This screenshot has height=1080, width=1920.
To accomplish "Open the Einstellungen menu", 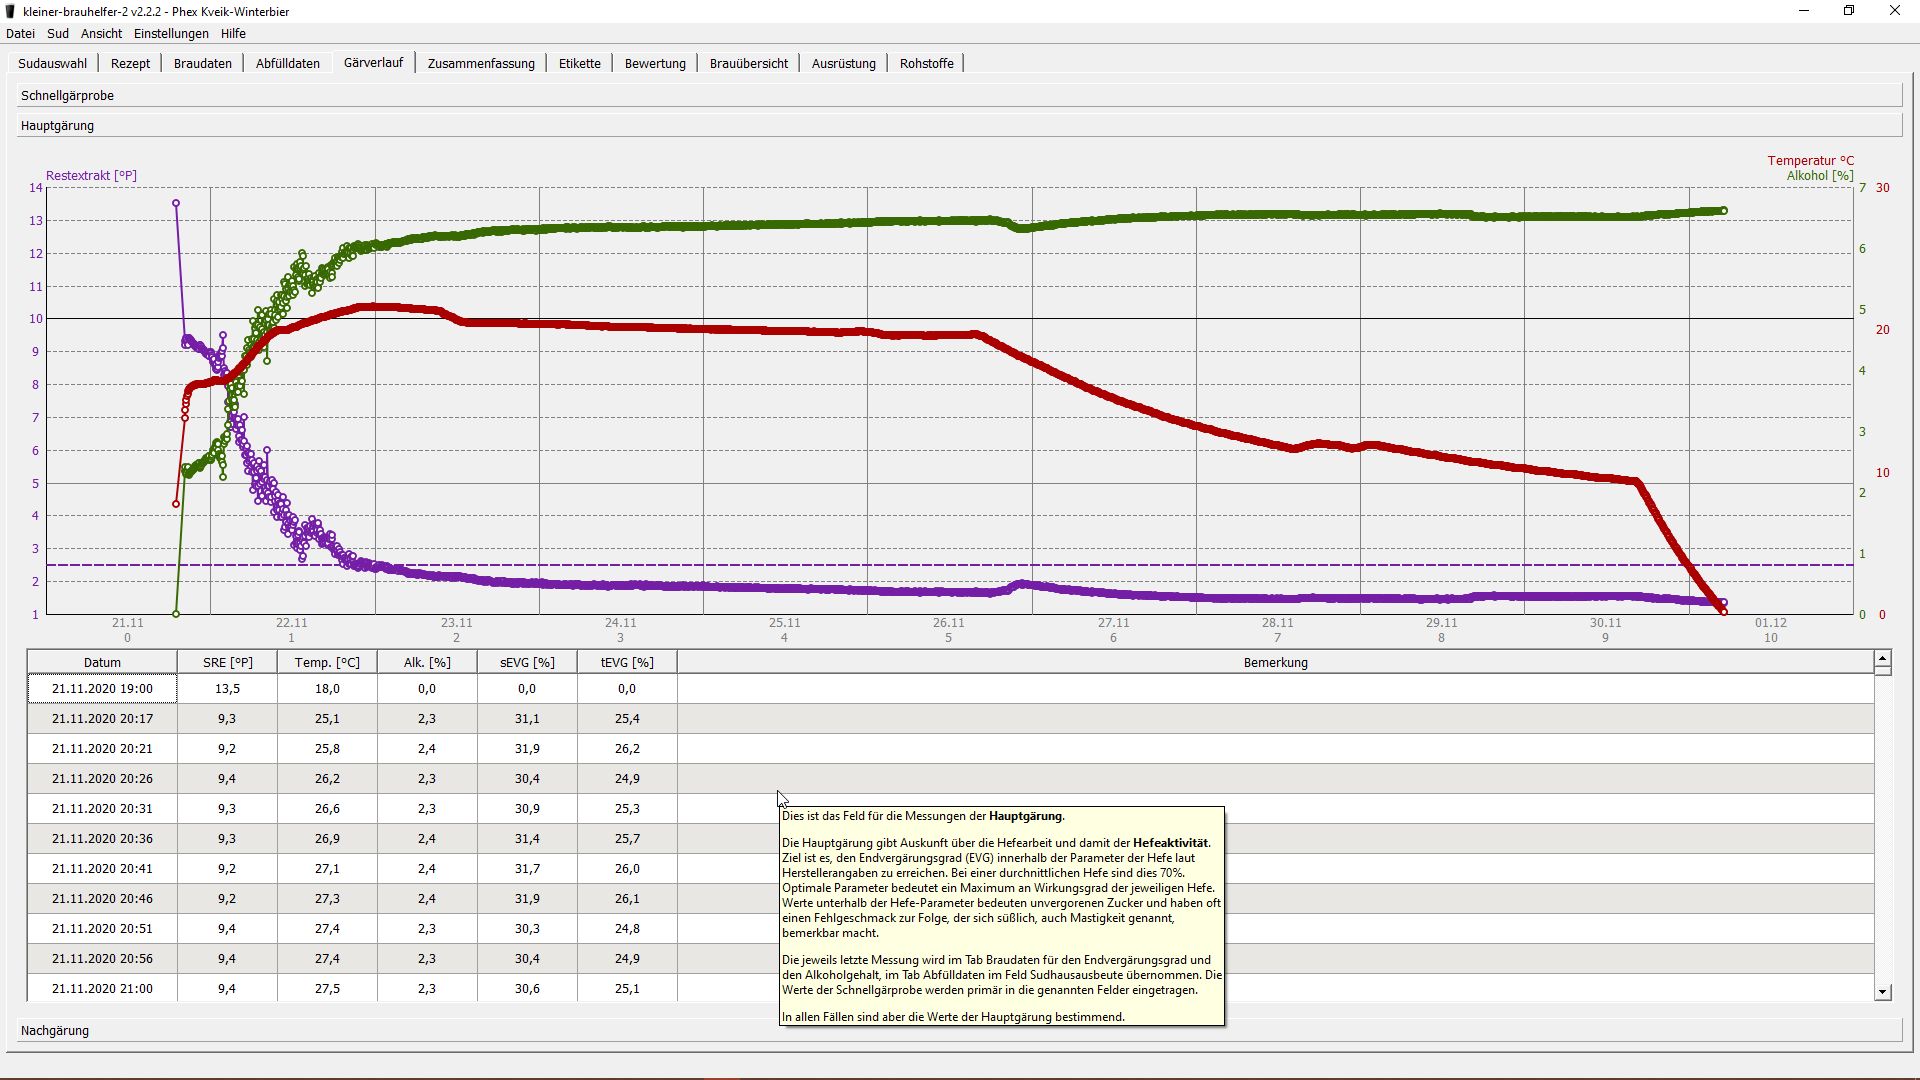I will [x=171, y=33].
